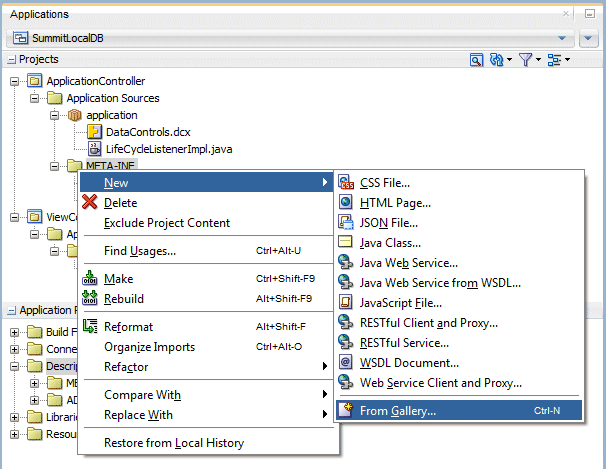Screen dimensions: 606x469
Task: Click the application package icon
Action: point(74,115)
